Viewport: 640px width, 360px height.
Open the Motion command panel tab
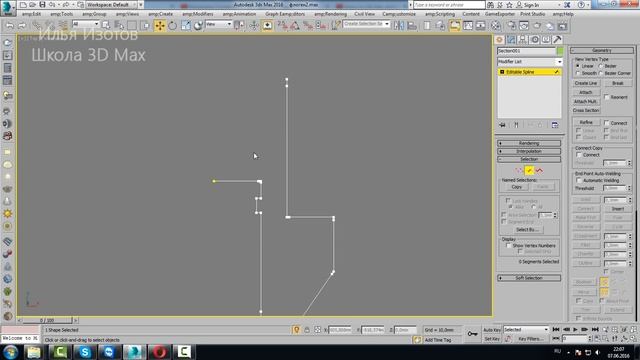tap(534, 40)
